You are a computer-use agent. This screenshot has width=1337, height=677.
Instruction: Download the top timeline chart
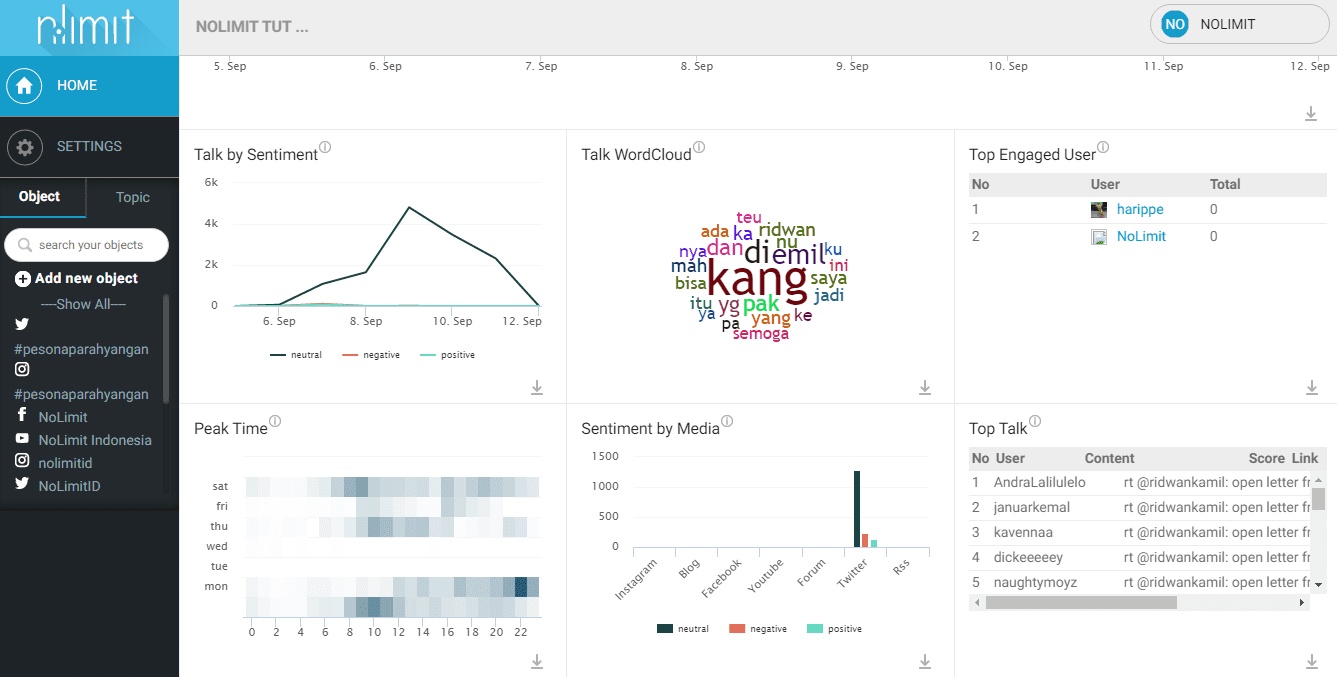pyautogui.click(x=1311, y=114)
